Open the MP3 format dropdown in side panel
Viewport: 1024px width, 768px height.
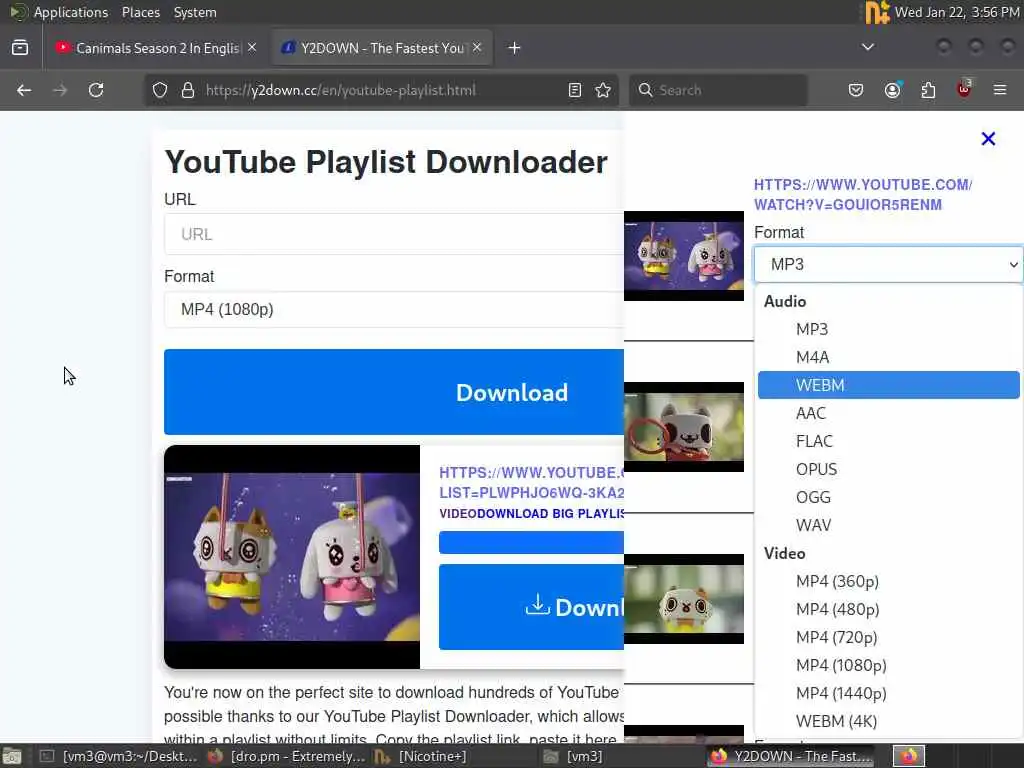888,264
